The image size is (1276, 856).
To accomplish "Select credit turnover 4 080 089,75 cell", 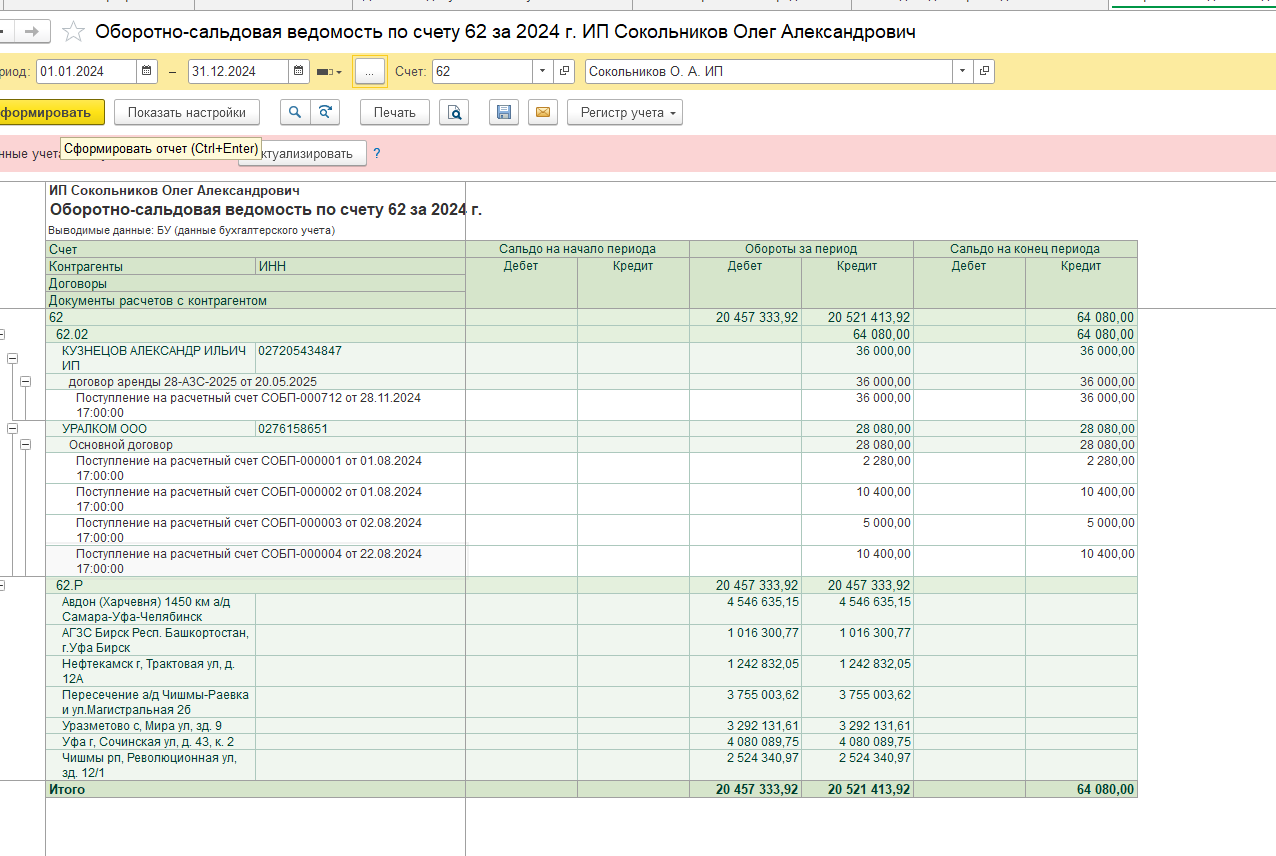I will point(857,742).
